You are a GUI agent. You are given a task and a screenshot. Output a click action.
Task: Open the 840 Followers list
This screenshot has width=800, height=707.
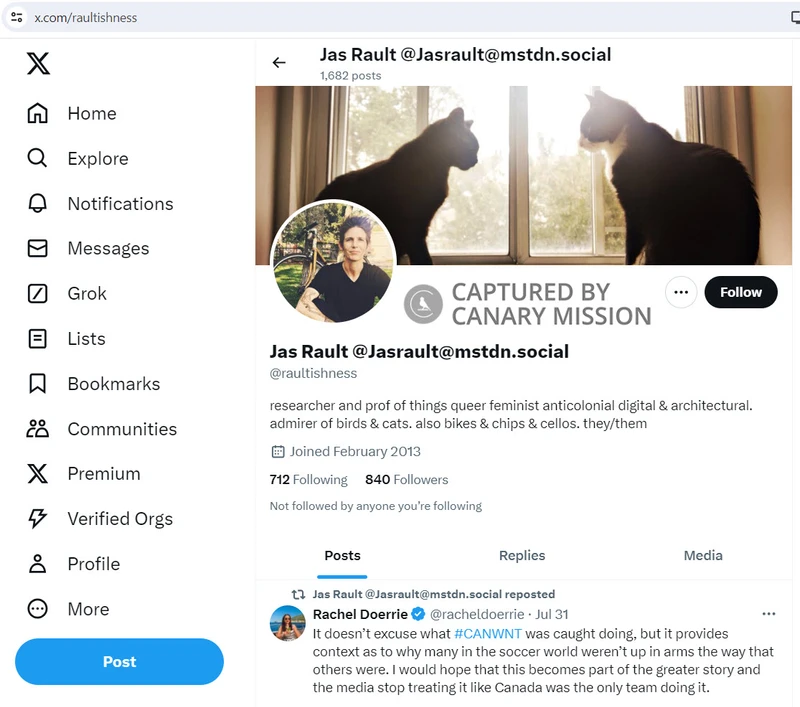(x=407, y=479)
